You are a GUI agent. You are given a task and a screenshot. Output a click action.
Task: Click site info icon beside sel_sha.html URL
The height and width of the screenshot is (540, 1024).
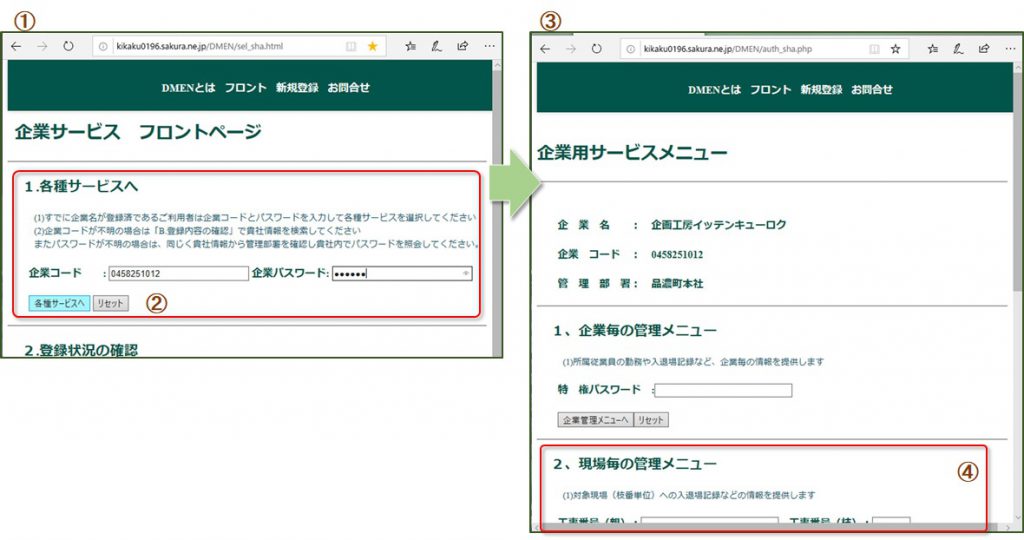tap(103, 46)
